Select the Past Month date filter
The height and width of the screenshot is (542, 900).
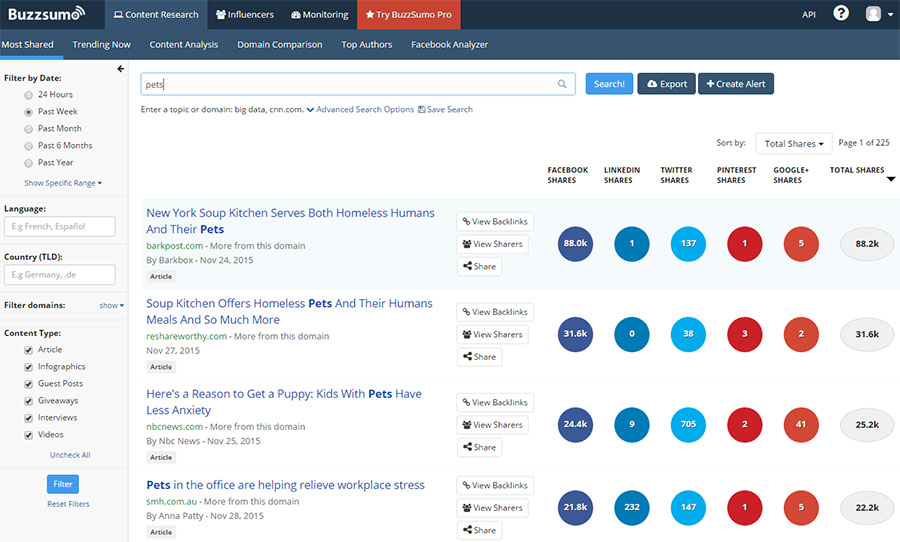point(28,129)
